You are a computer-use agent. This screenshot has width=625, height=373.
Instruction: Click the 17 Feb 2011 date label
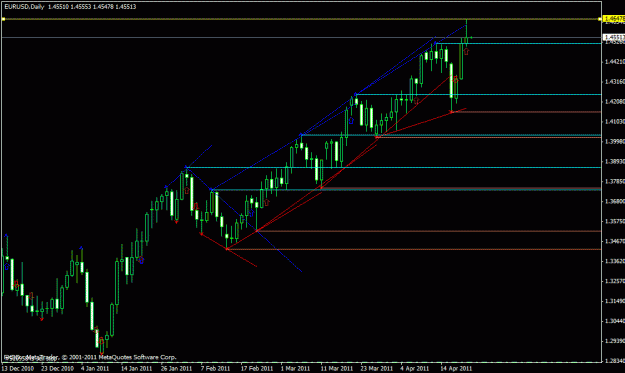click(257, 368)
